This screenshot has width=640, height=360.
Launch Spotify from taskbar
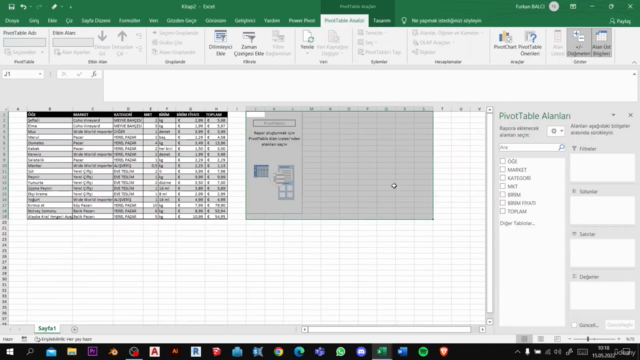point(423,351)
